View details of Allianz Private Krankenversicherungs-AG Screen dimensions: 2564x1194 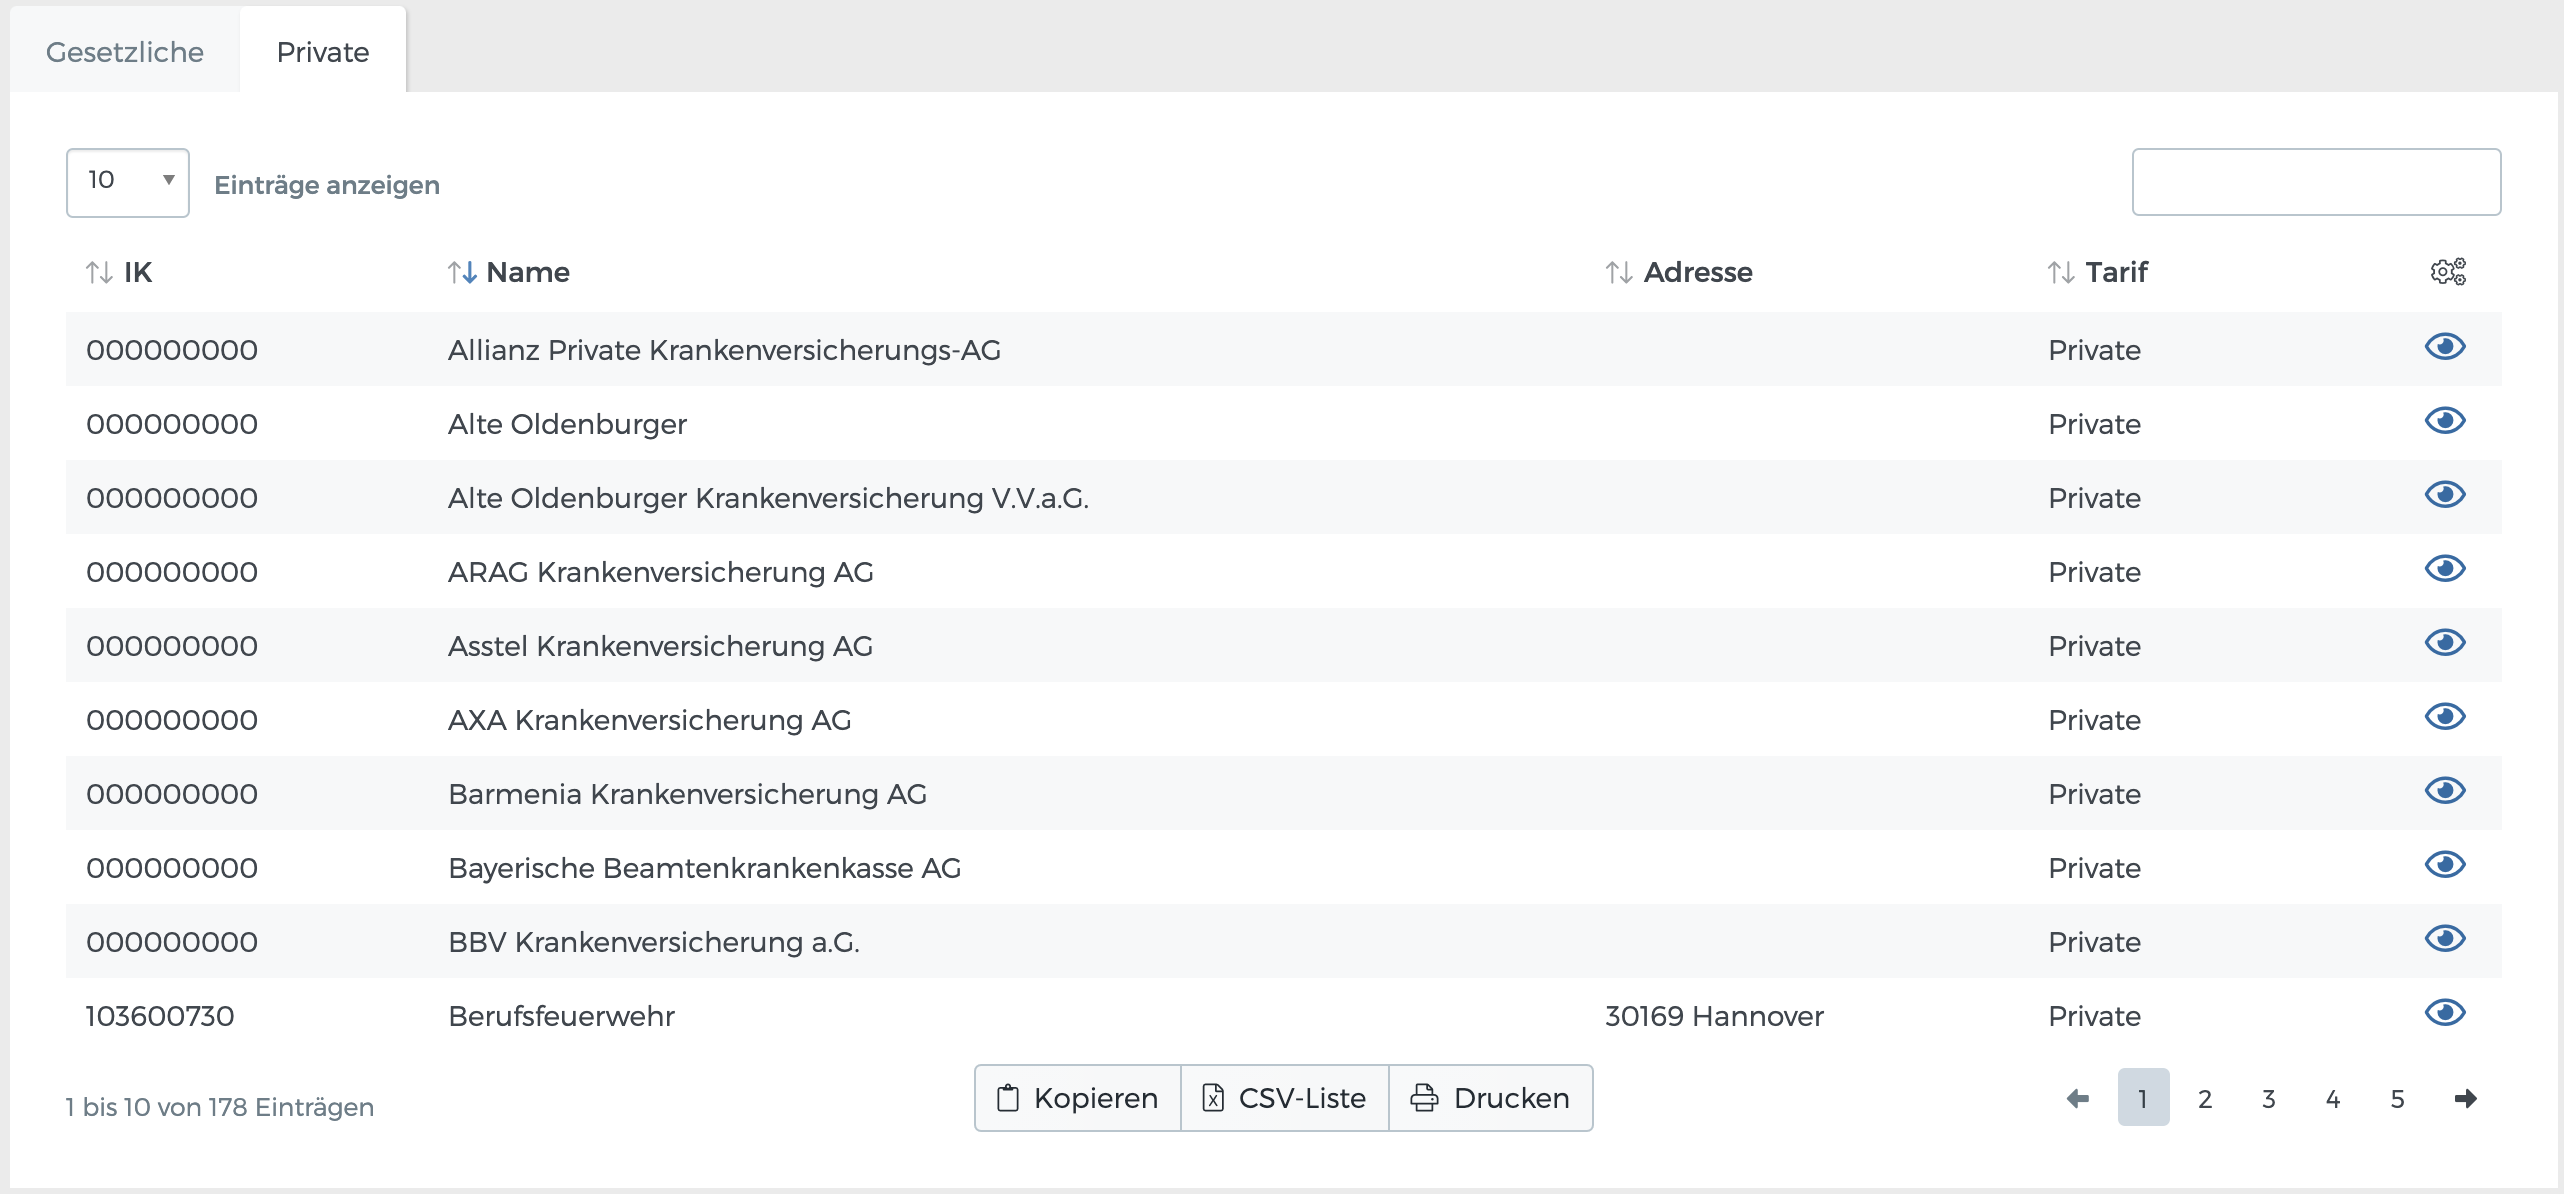pyautogui.click(x=2446, y=347)
